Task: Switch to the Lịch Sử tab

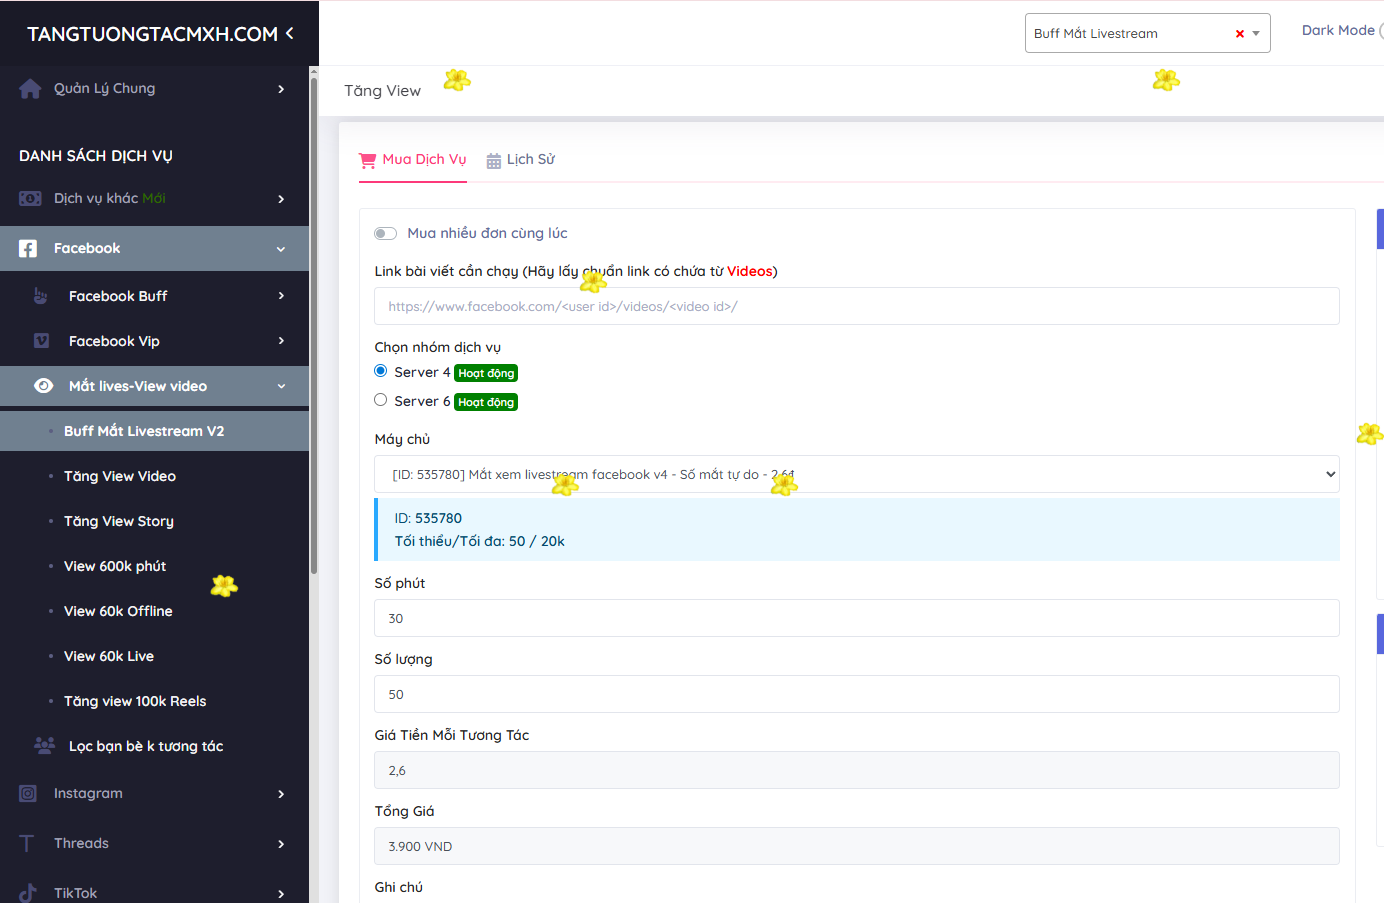Action: [x=520, y=160]
